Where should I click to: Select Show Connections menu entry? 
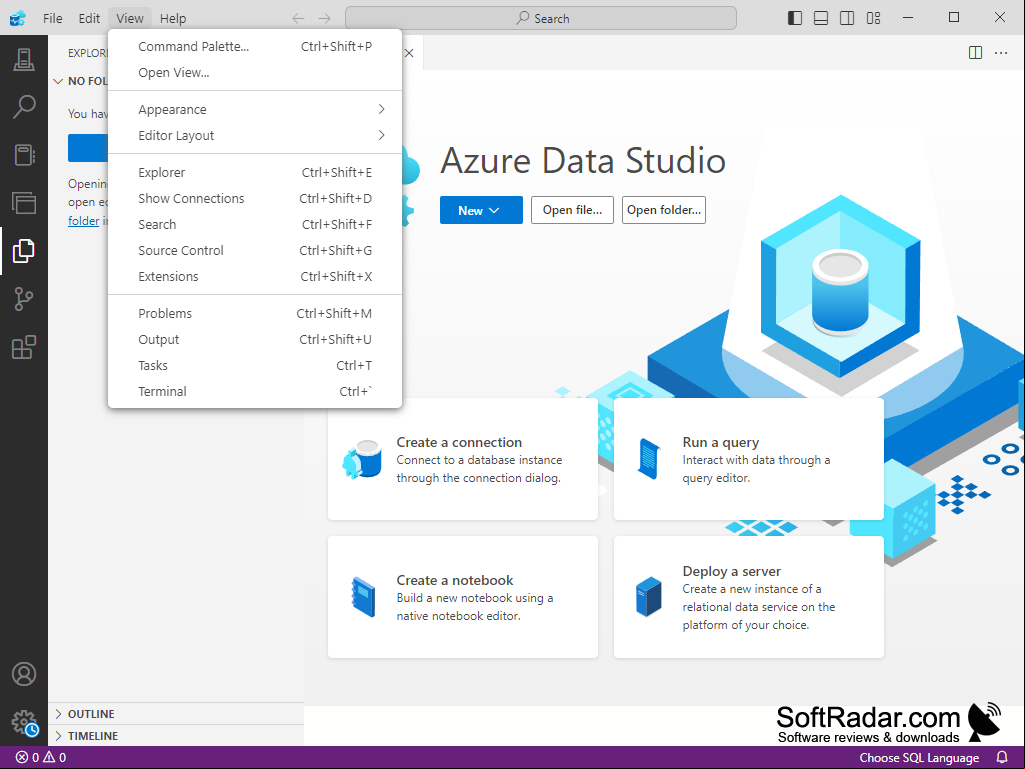tap(255, 198)
